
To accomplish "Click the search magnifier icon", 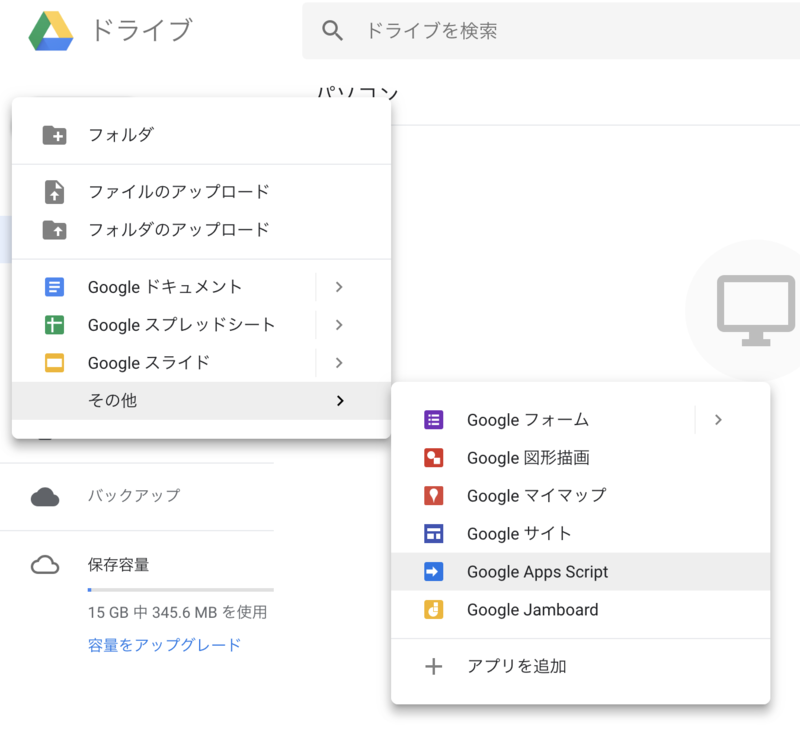I will (333, 31).
